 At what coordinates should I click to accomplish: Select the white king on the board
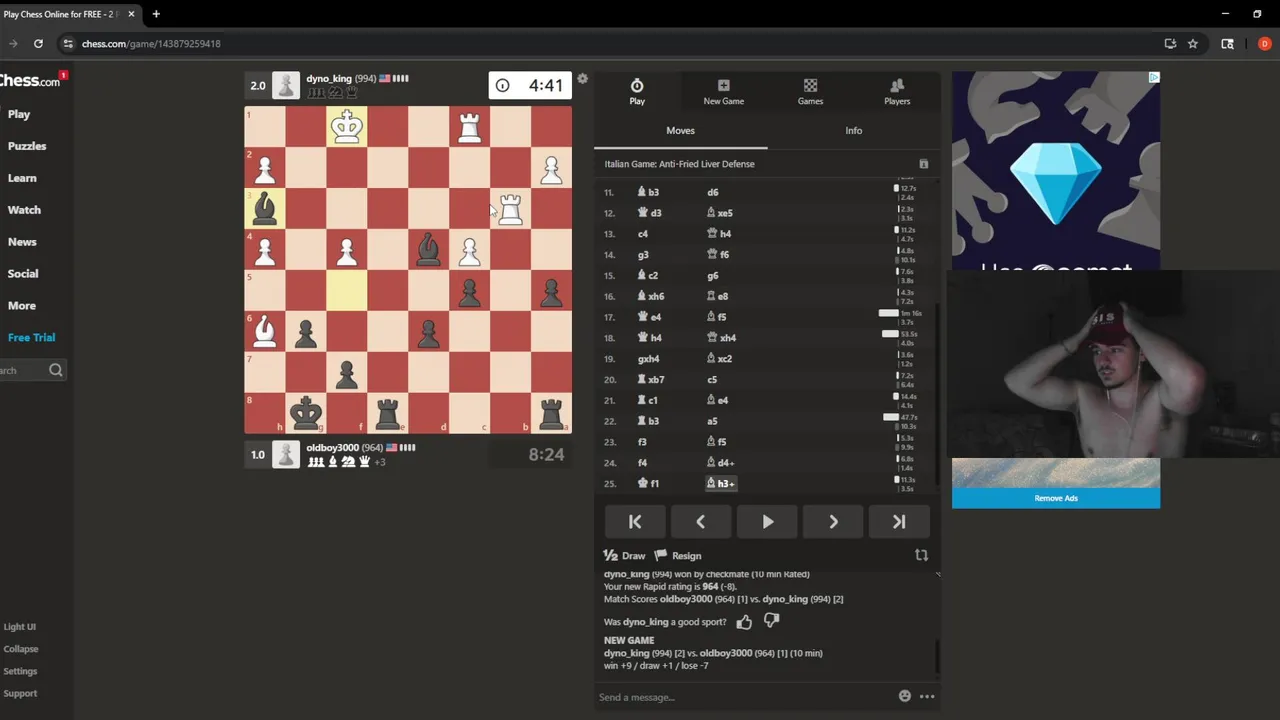347,127
